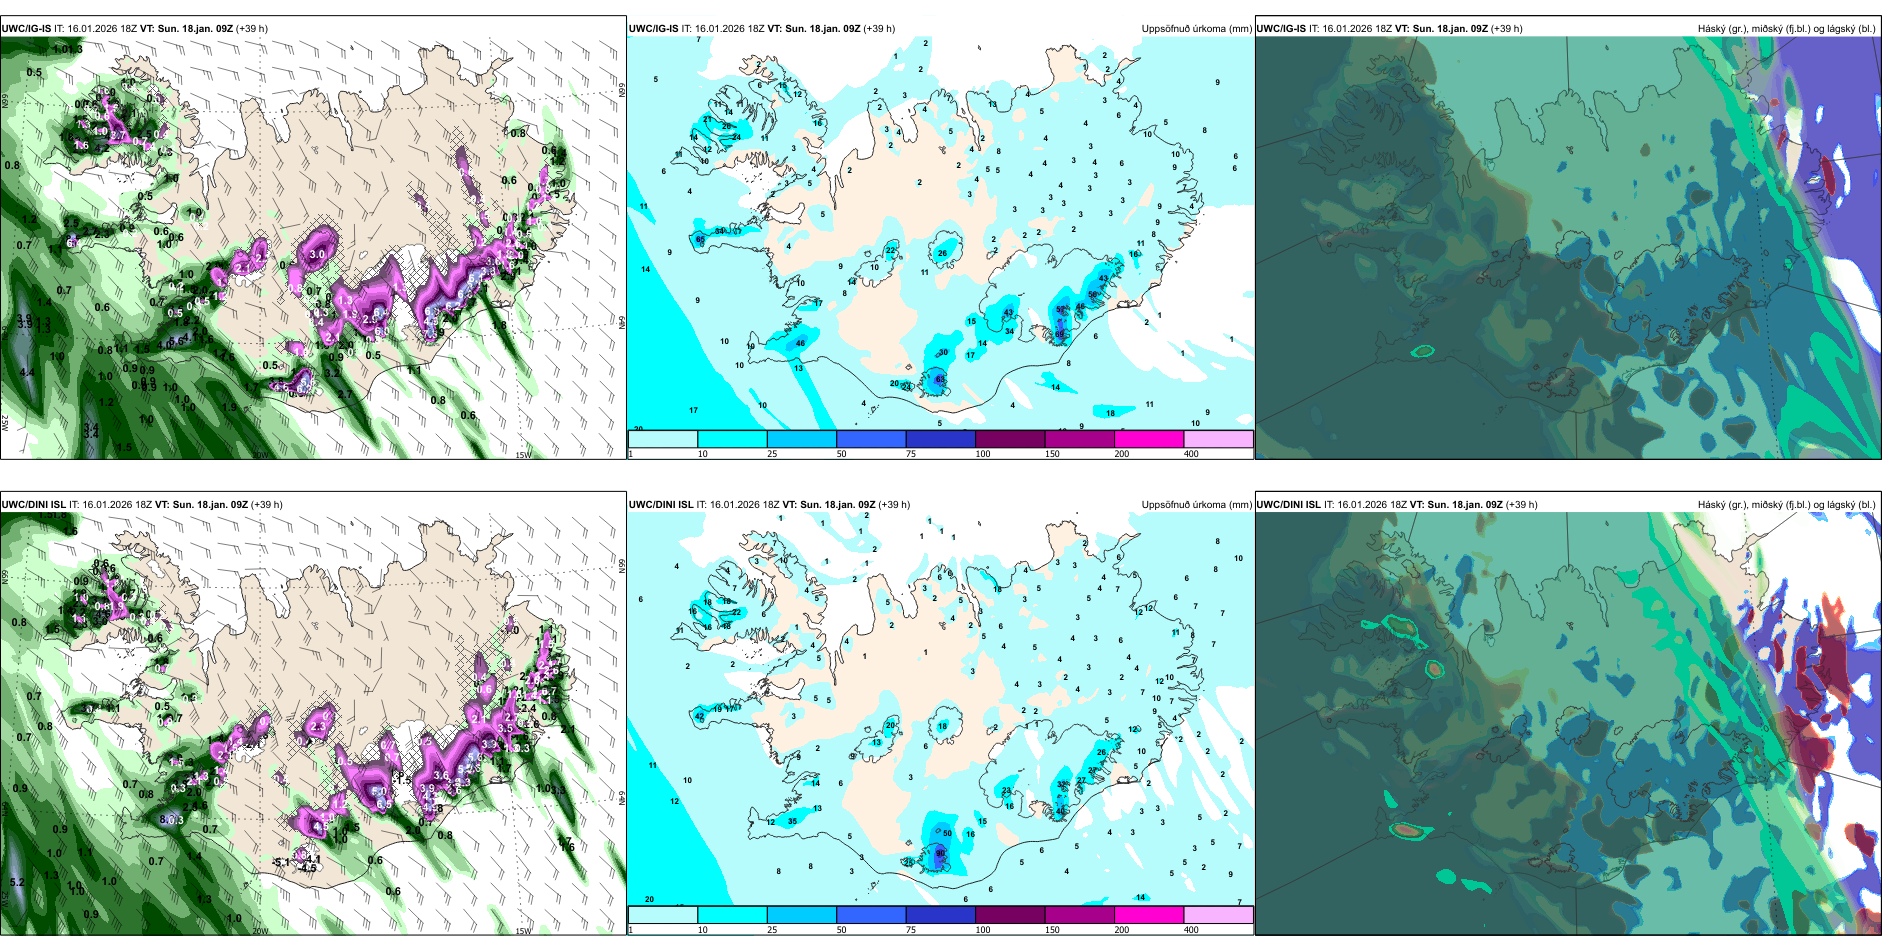
Task: Click the "Uppsöfnuð úrkoma (mm)" label on the IG-IS panel
Action: (1196, 29)
